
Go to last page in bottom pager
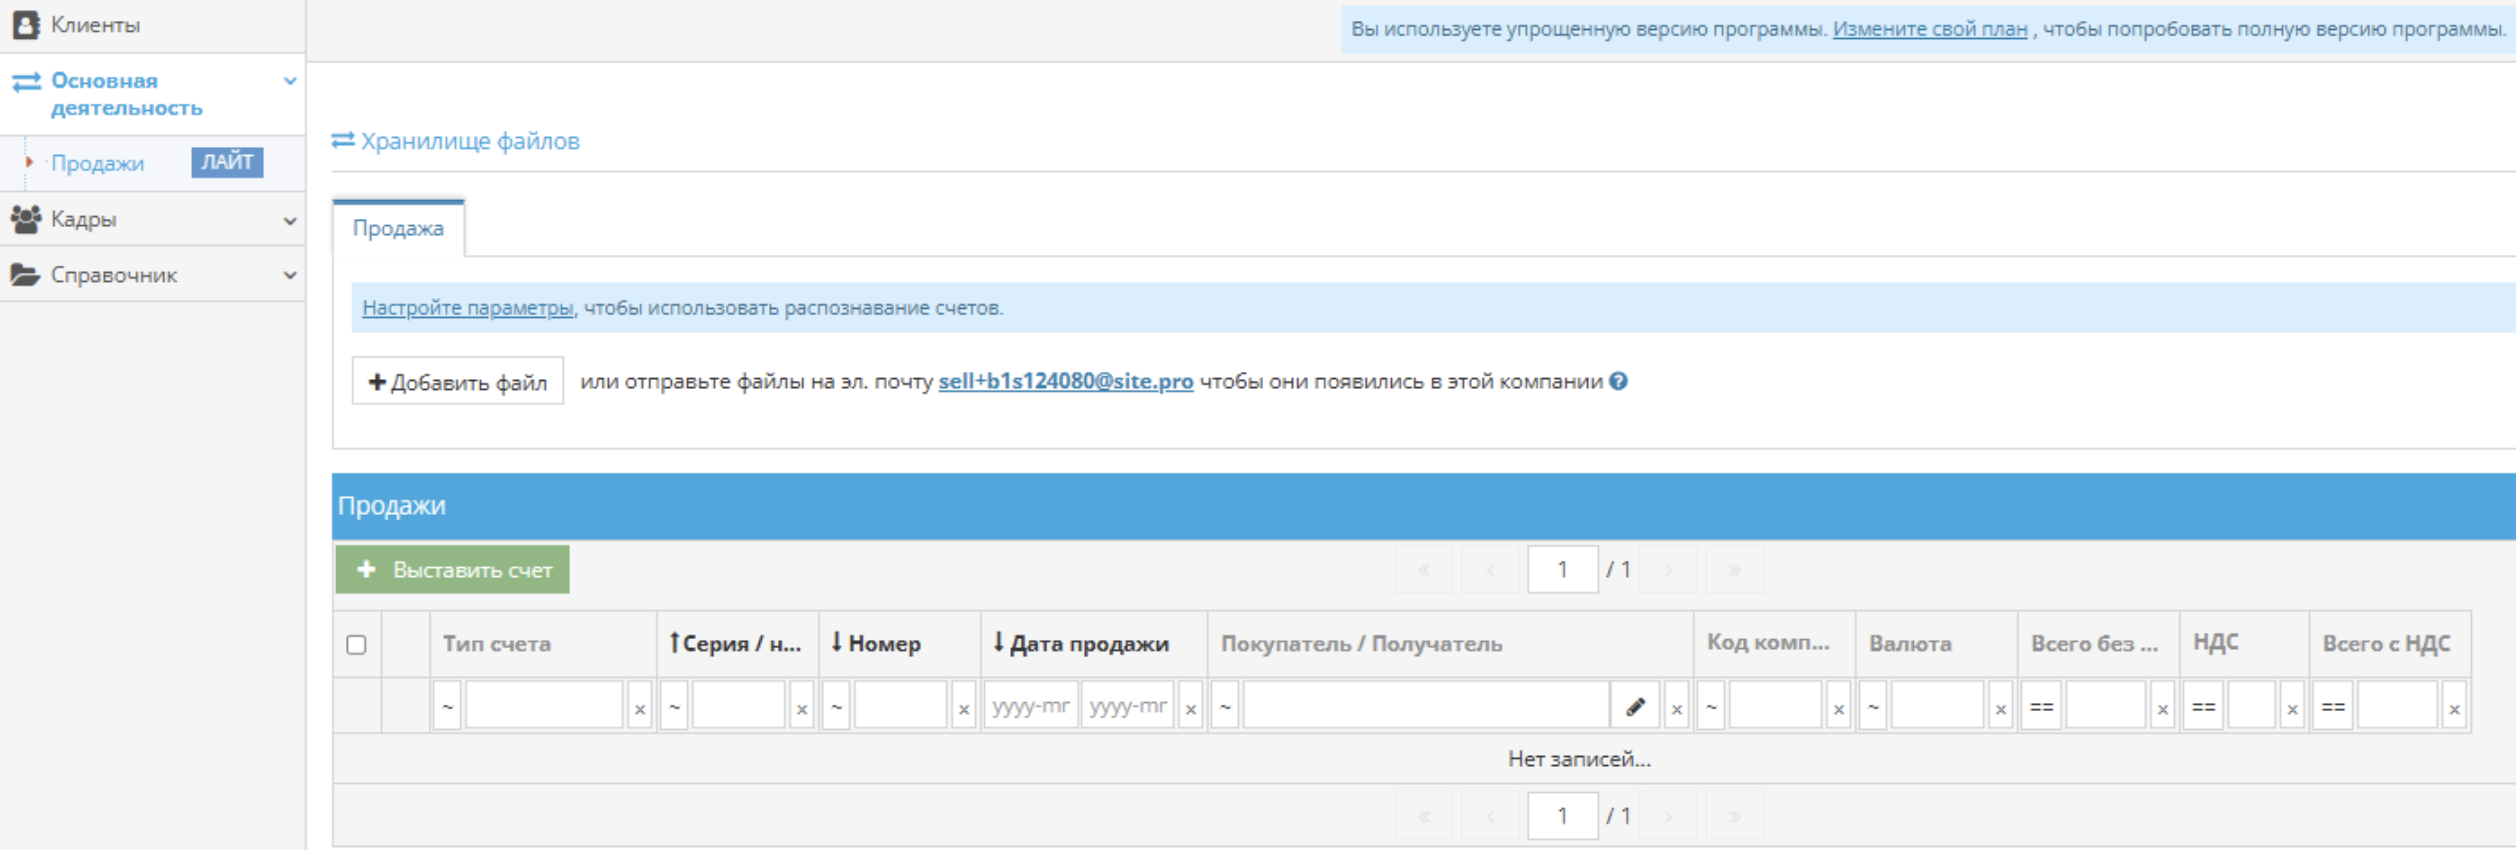1735,816
